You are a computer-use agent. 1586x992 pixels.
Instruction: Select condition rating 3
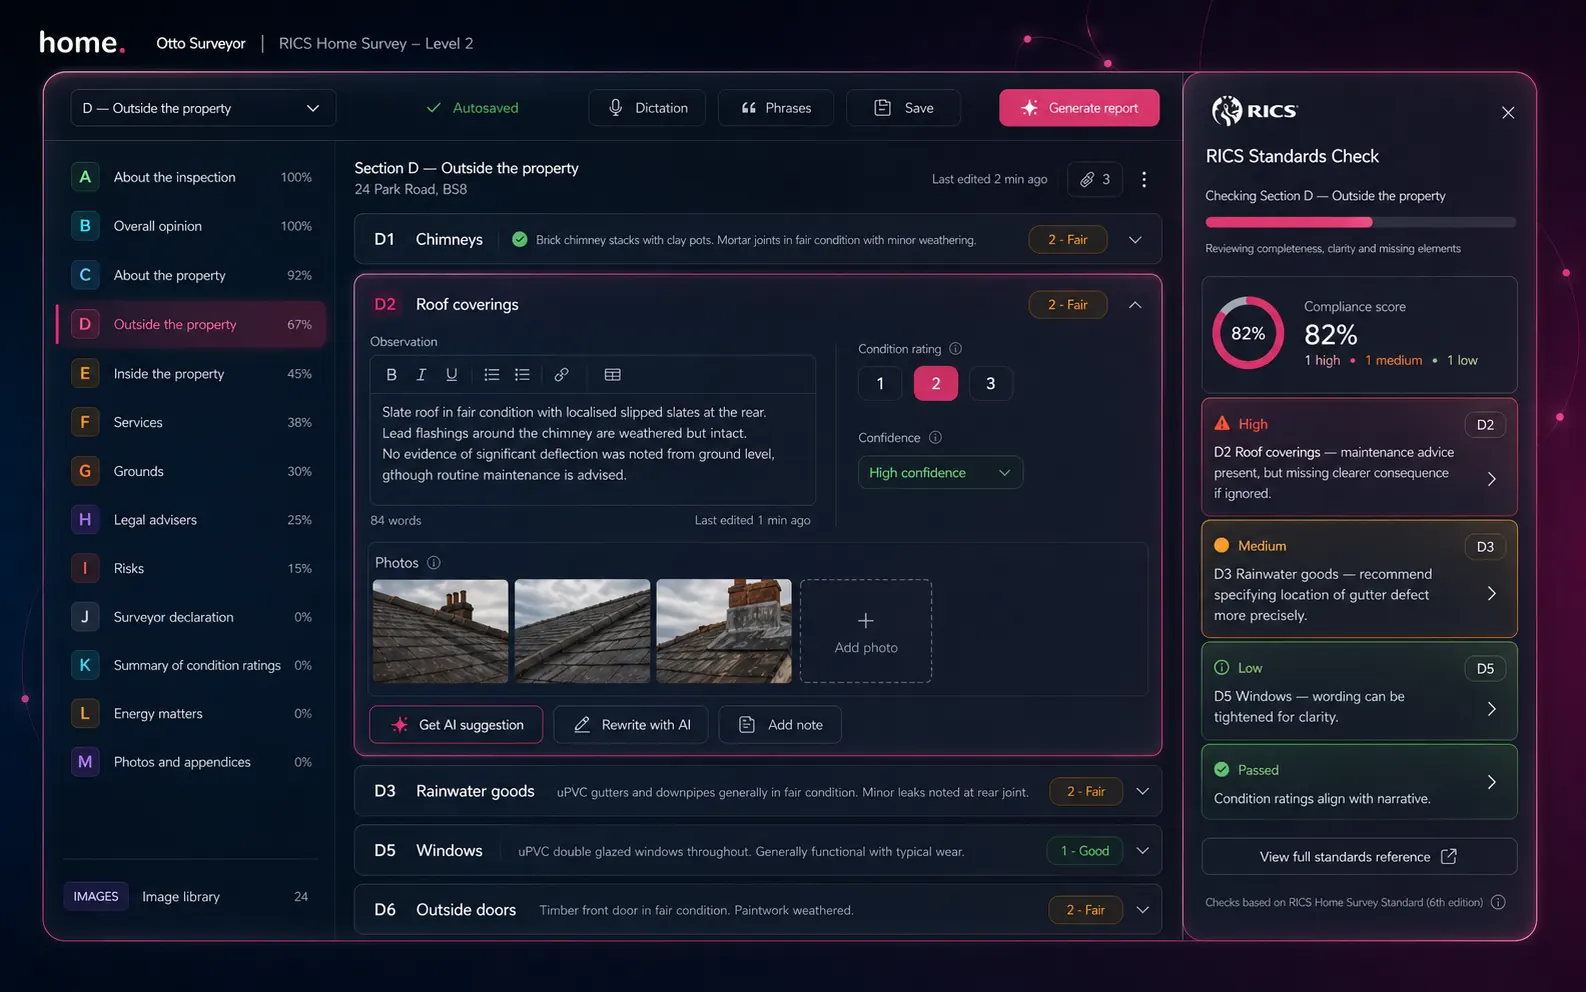(990, 384)
